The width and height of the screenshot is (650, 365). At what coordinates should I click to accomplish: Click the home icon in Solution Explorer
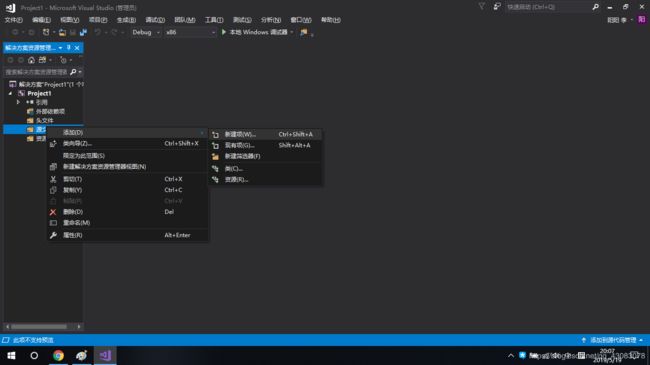click(x=31, y=60)
